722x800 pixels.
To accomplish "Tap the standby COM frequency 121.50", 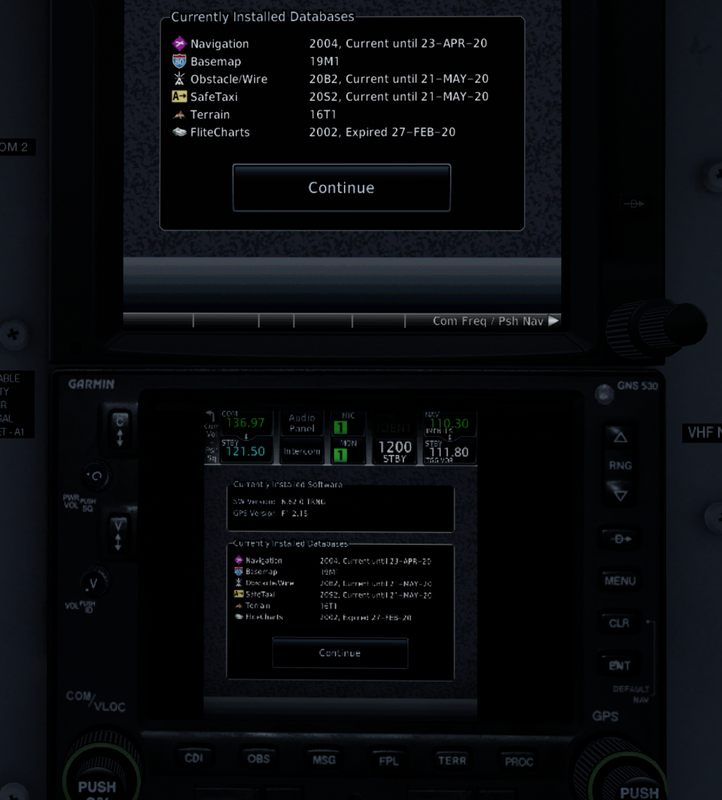I will [x=245, y=451].
